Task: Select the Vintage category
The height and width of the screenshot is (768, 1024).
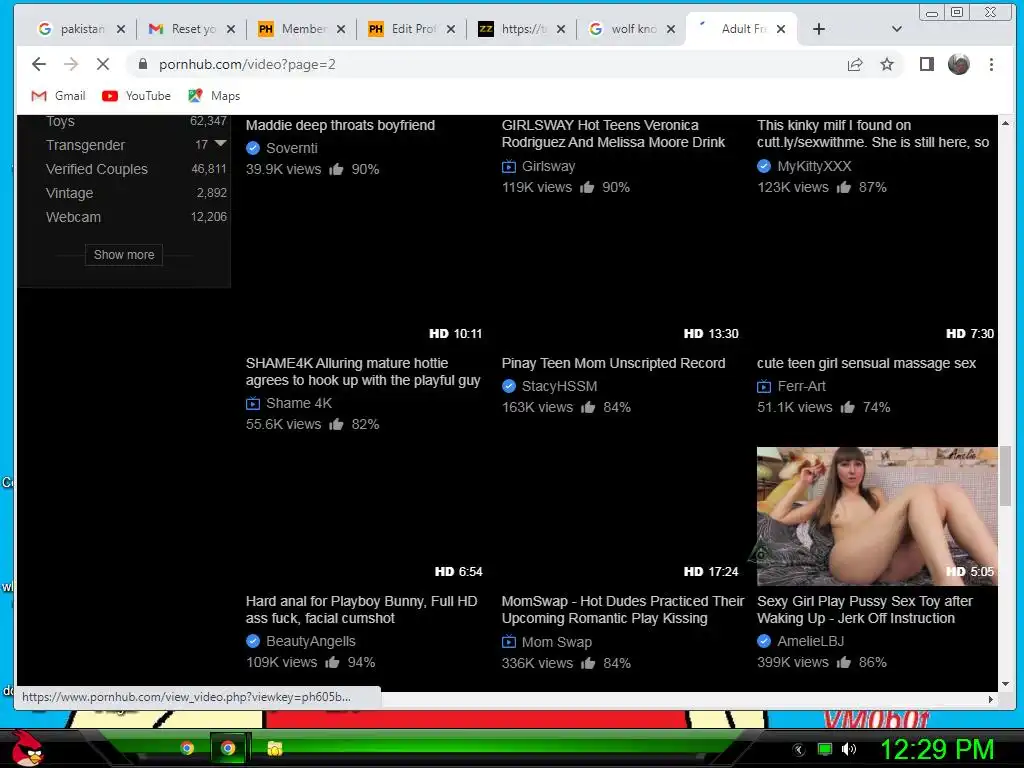Action: coord(69,193)
